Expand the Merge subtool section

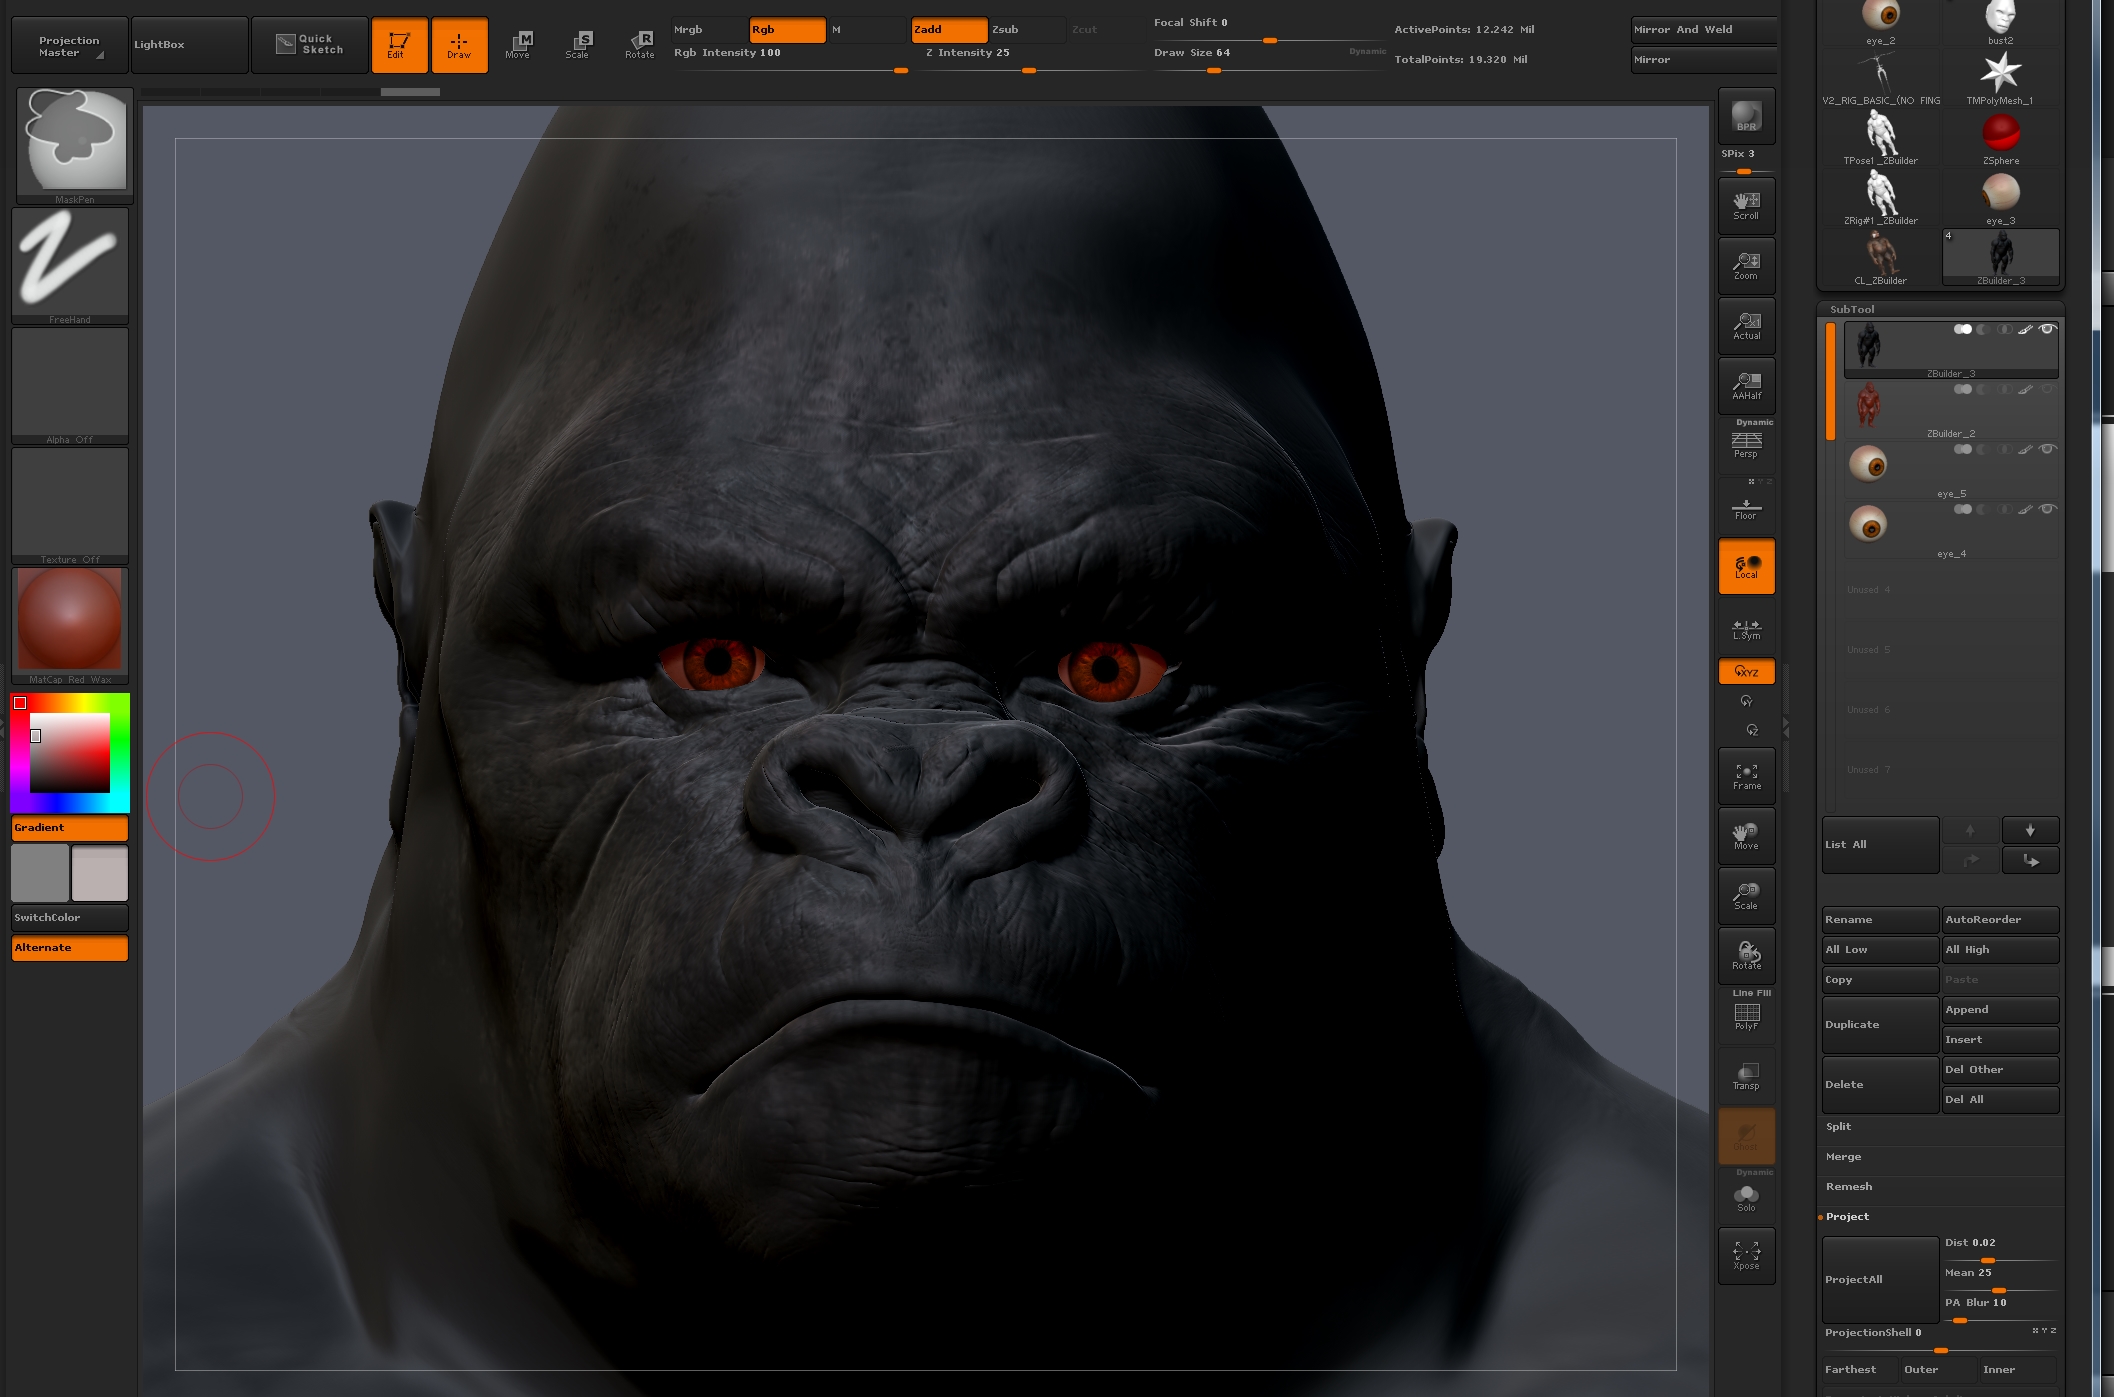click(x=1843, y=1157)
